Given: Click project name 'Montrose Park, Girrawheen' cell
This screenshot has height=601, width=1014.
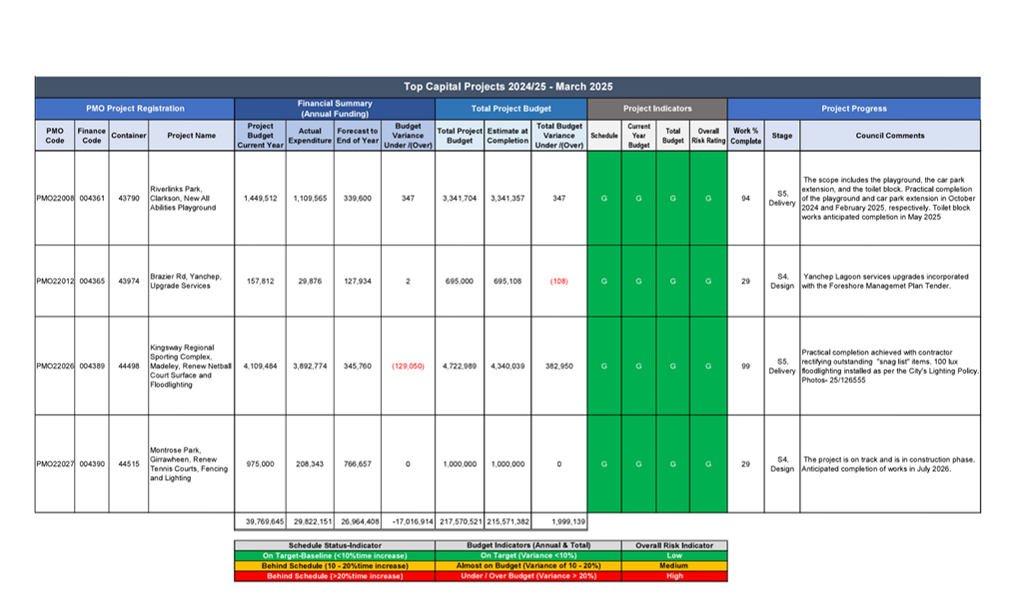Looking at the screenshot, I should pyautogui.click(x=189, y=464).
